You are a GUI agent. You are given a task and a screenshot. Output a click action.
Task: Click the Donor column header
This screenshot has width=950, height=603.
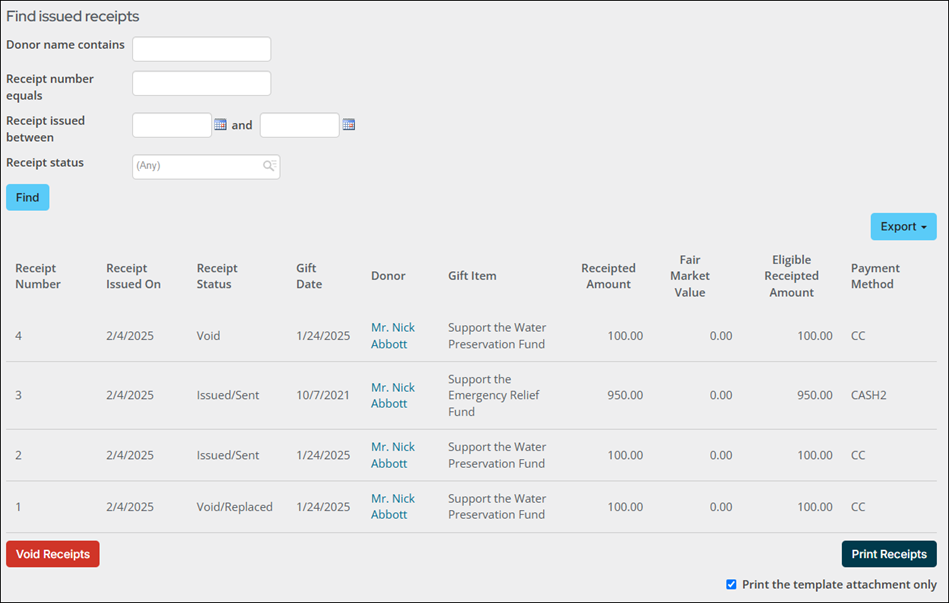click(388, 276)
